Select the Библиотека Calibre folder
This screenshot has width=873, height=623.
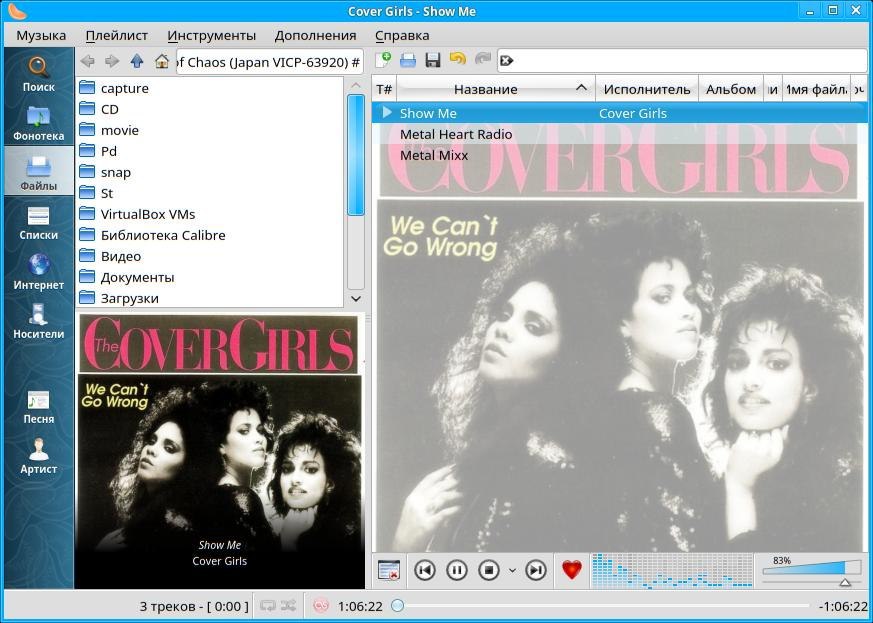point(209,235)
